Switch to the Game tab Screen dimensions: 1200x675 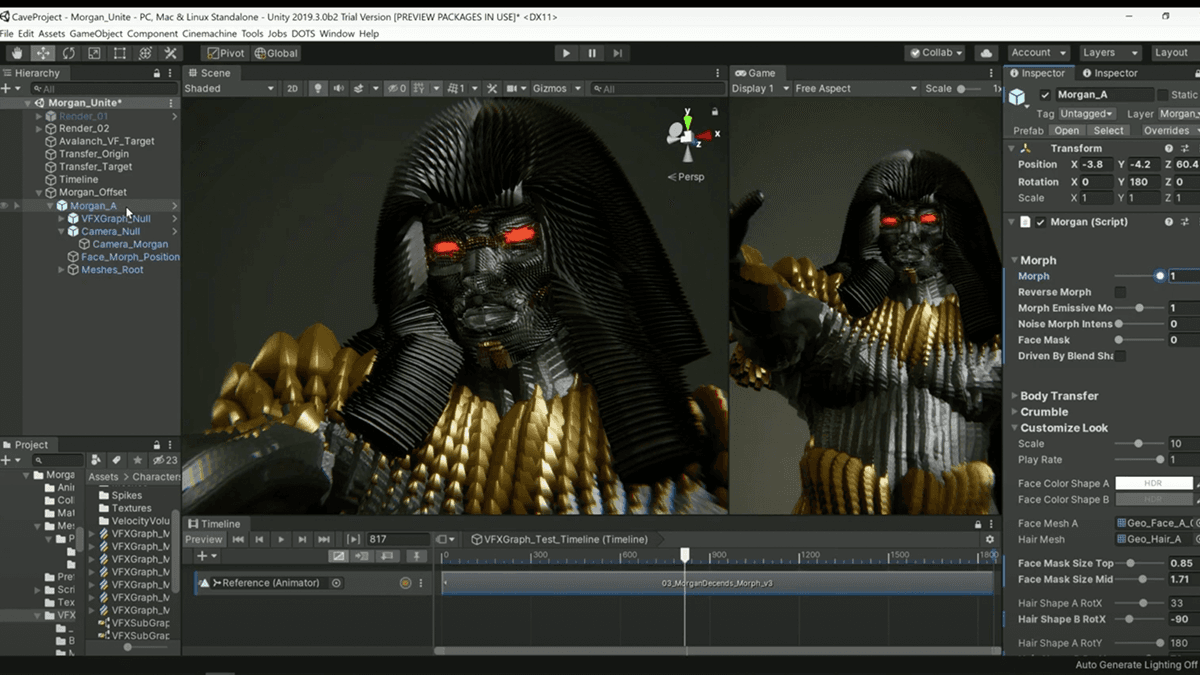(x=765, y=72)
